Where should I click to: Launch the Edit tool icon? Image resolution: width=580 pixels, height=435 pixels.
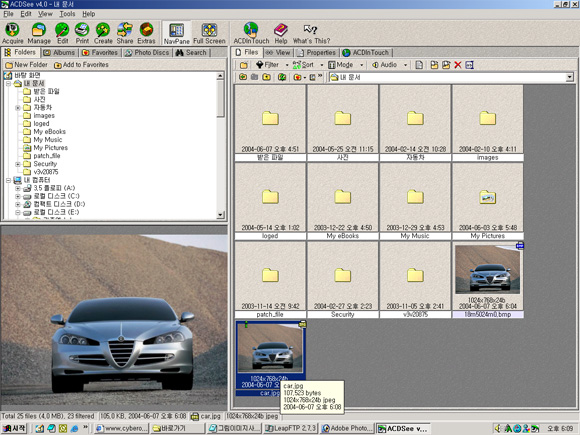pos(62,33)
